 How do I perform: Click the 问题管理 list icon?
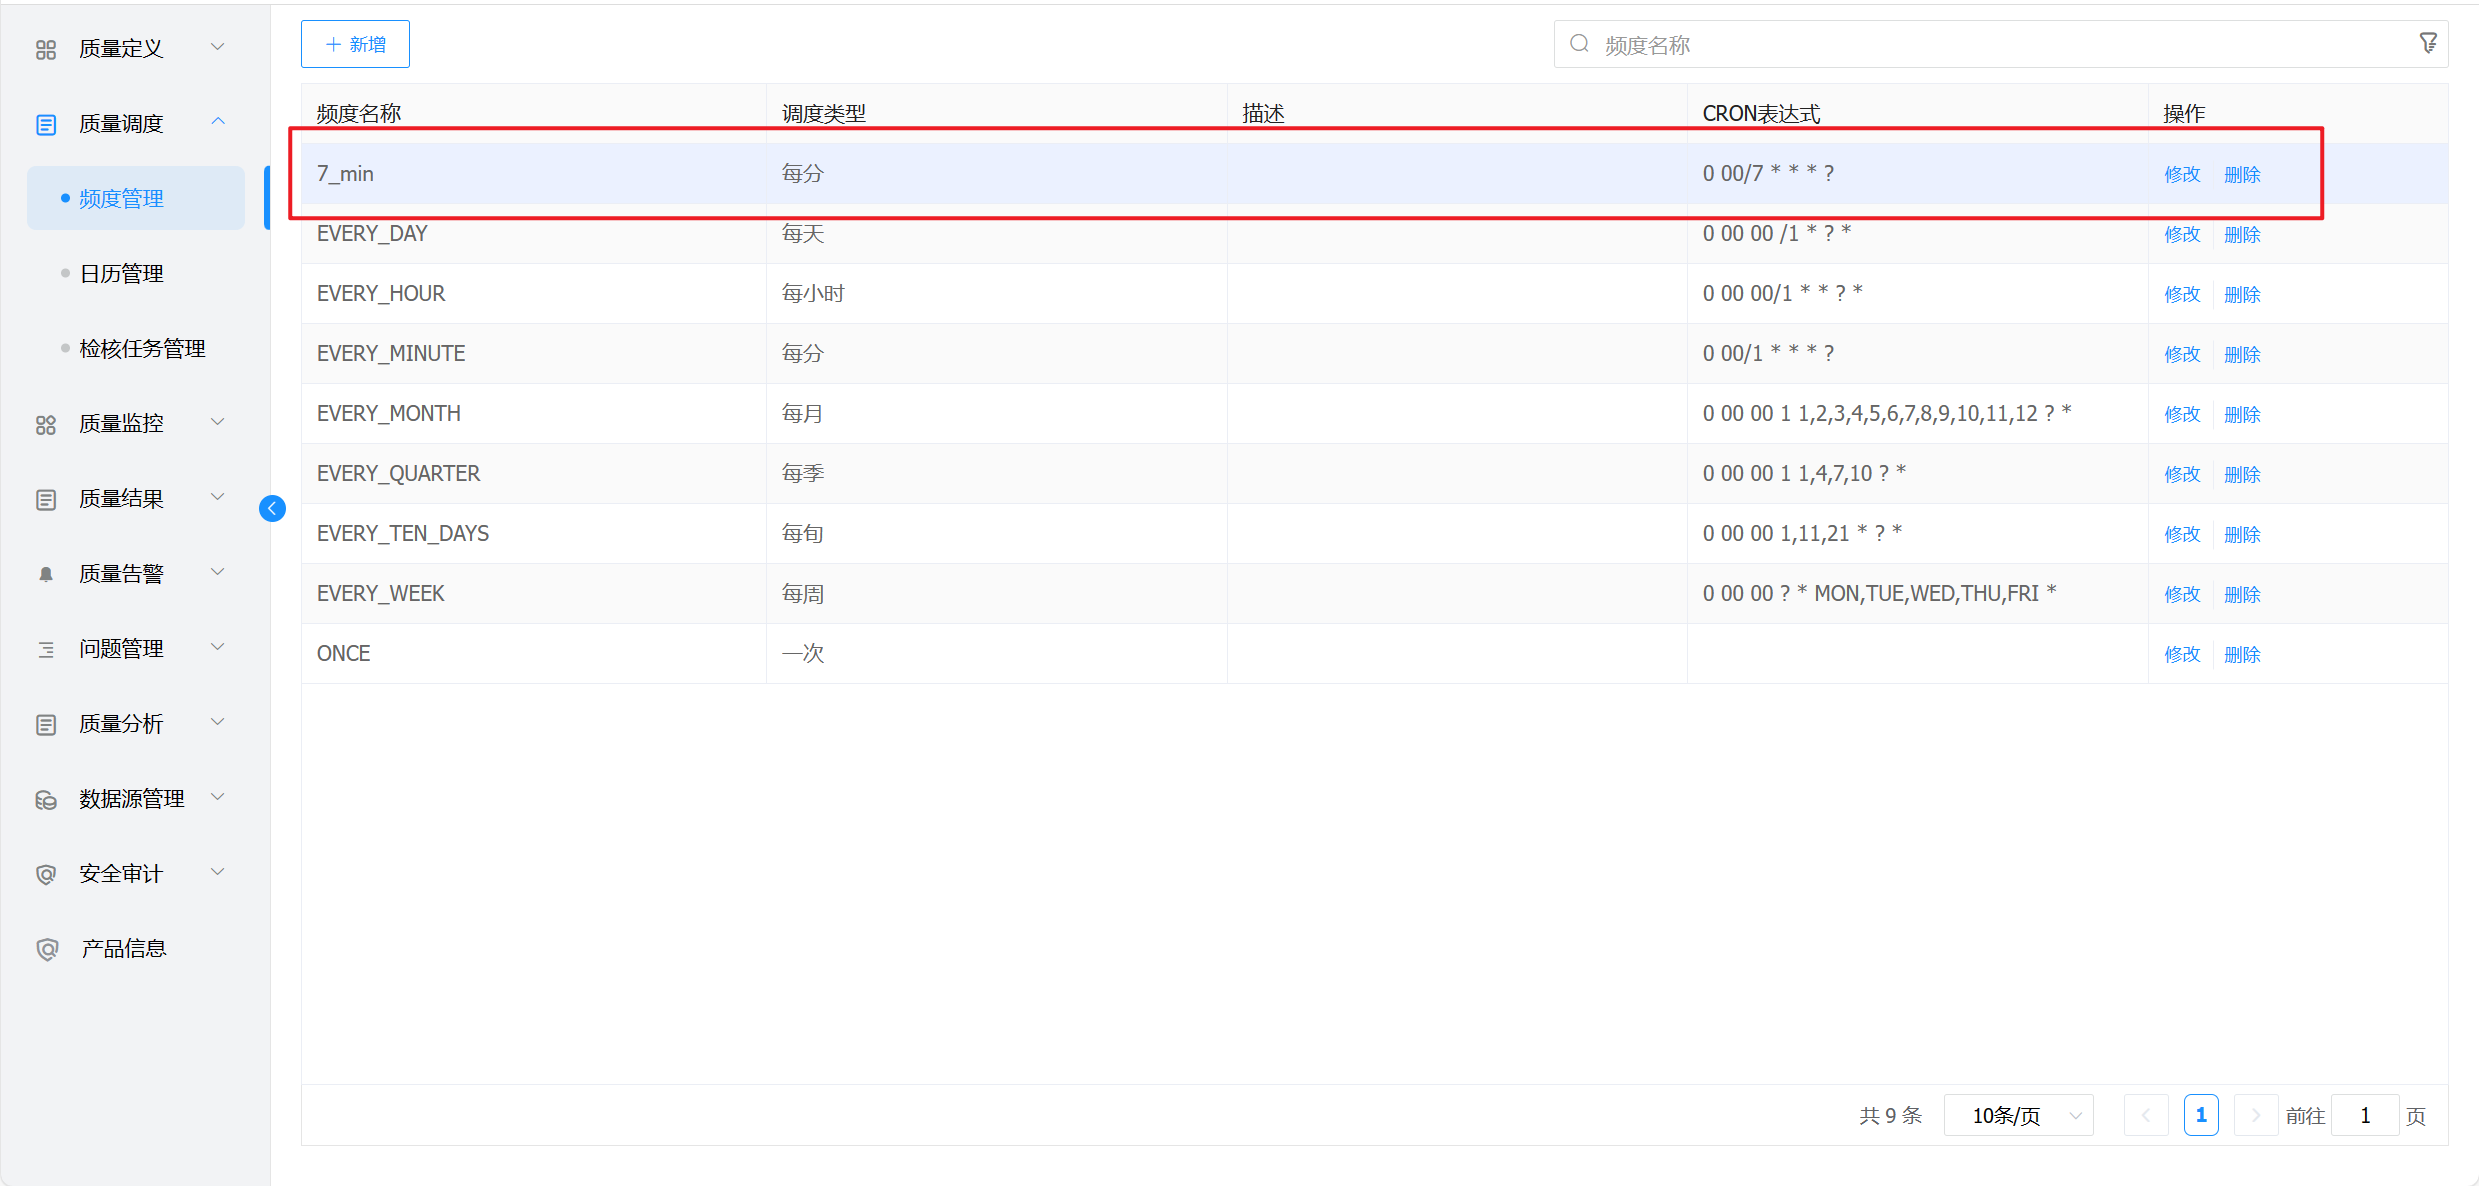46,649
